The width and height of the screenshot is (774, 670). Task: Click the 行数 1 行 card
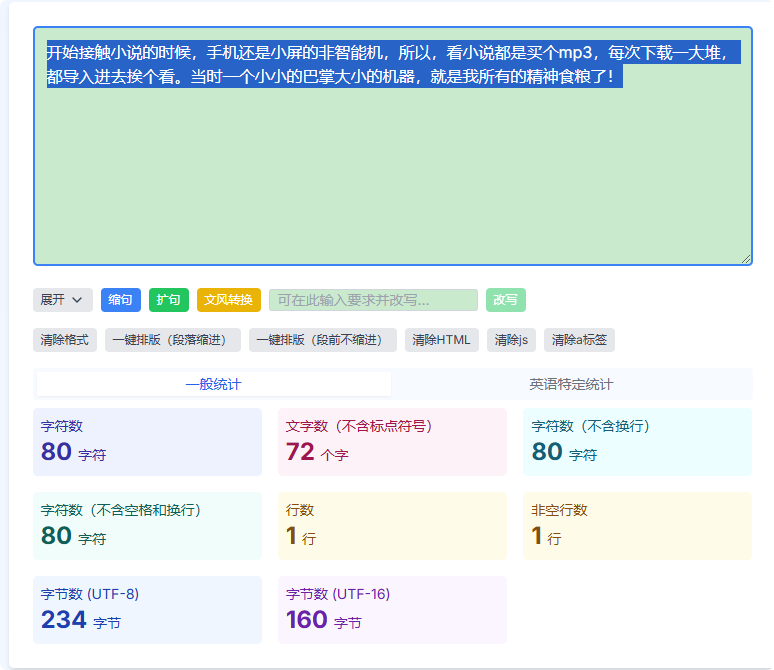(x=392, y=526)
